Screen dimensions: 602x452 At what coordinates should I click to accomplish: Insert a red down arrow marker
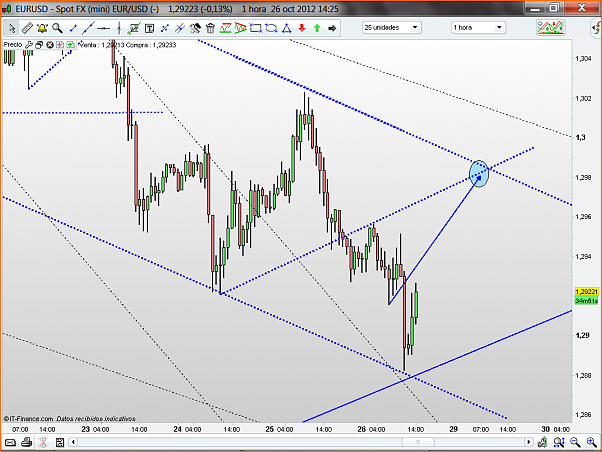[302, 28]
